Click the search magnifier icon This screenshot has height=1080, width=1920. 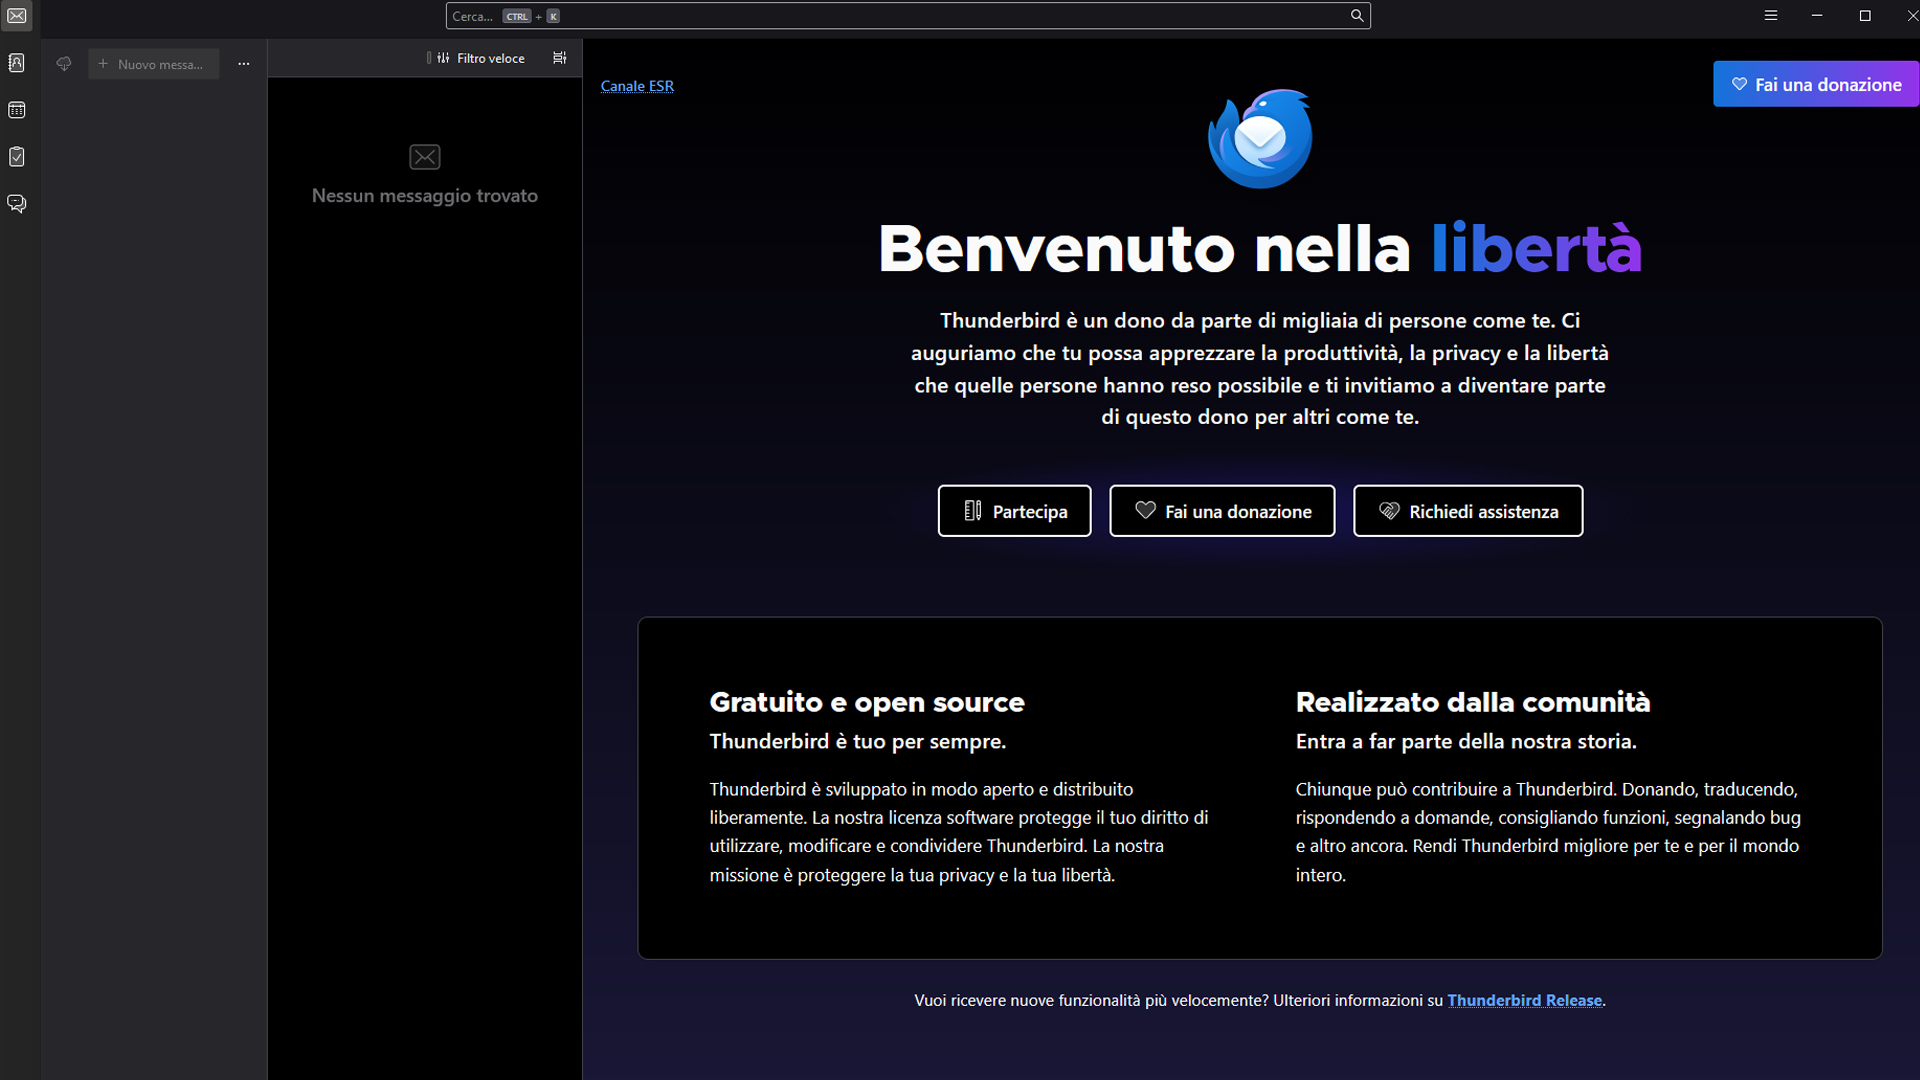(1357, 16)
